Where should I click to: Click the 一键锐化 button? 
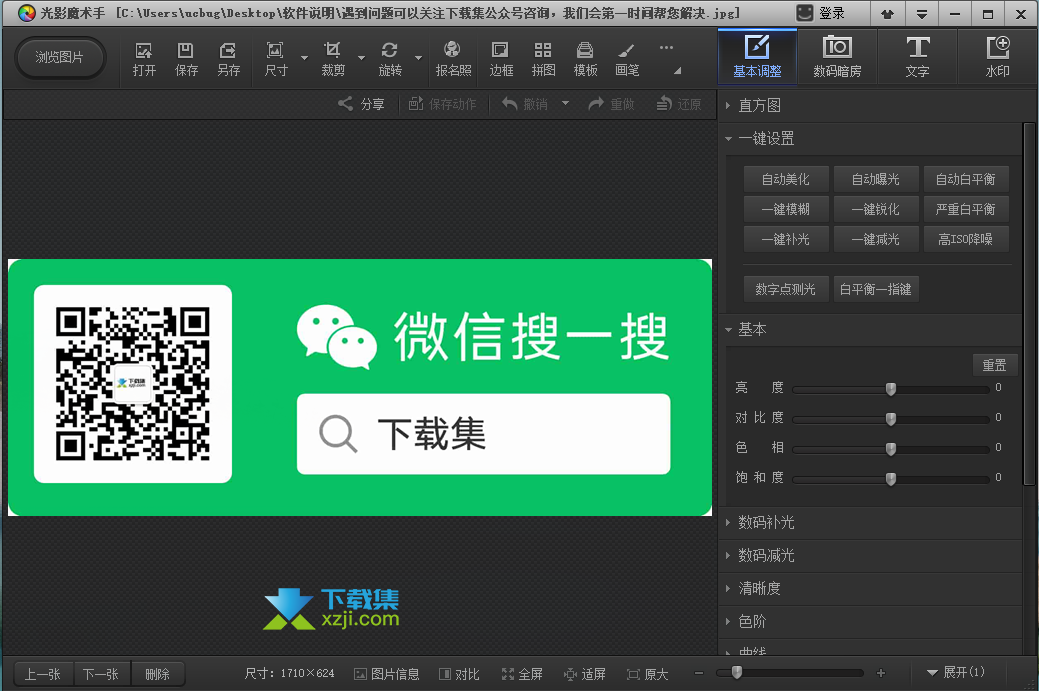coord(876,209)
